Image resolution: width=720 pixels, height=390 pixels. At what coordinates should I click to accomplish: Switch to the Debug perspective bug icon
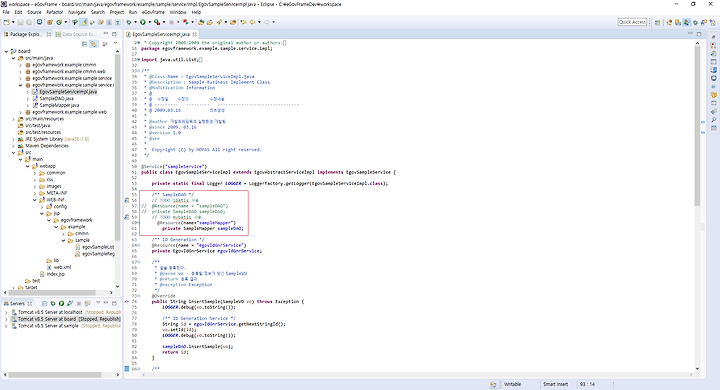(695, 22)
